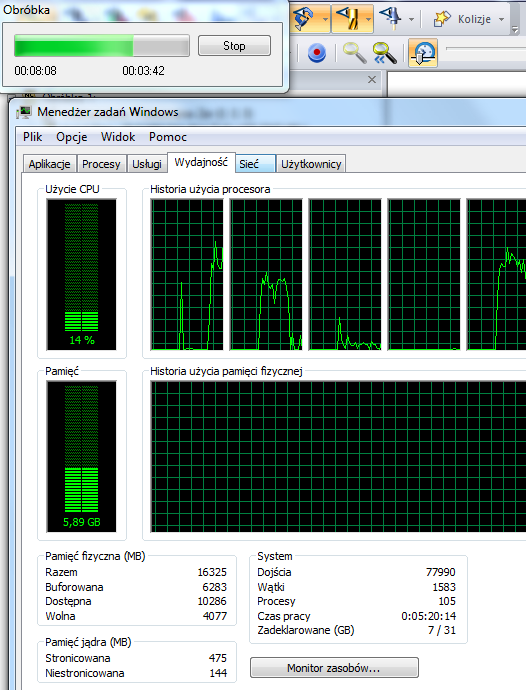Viewport: 526px width, 690px height.
Task: Click the plain magnifier zoom icon
Action: (x=354, y=53)
